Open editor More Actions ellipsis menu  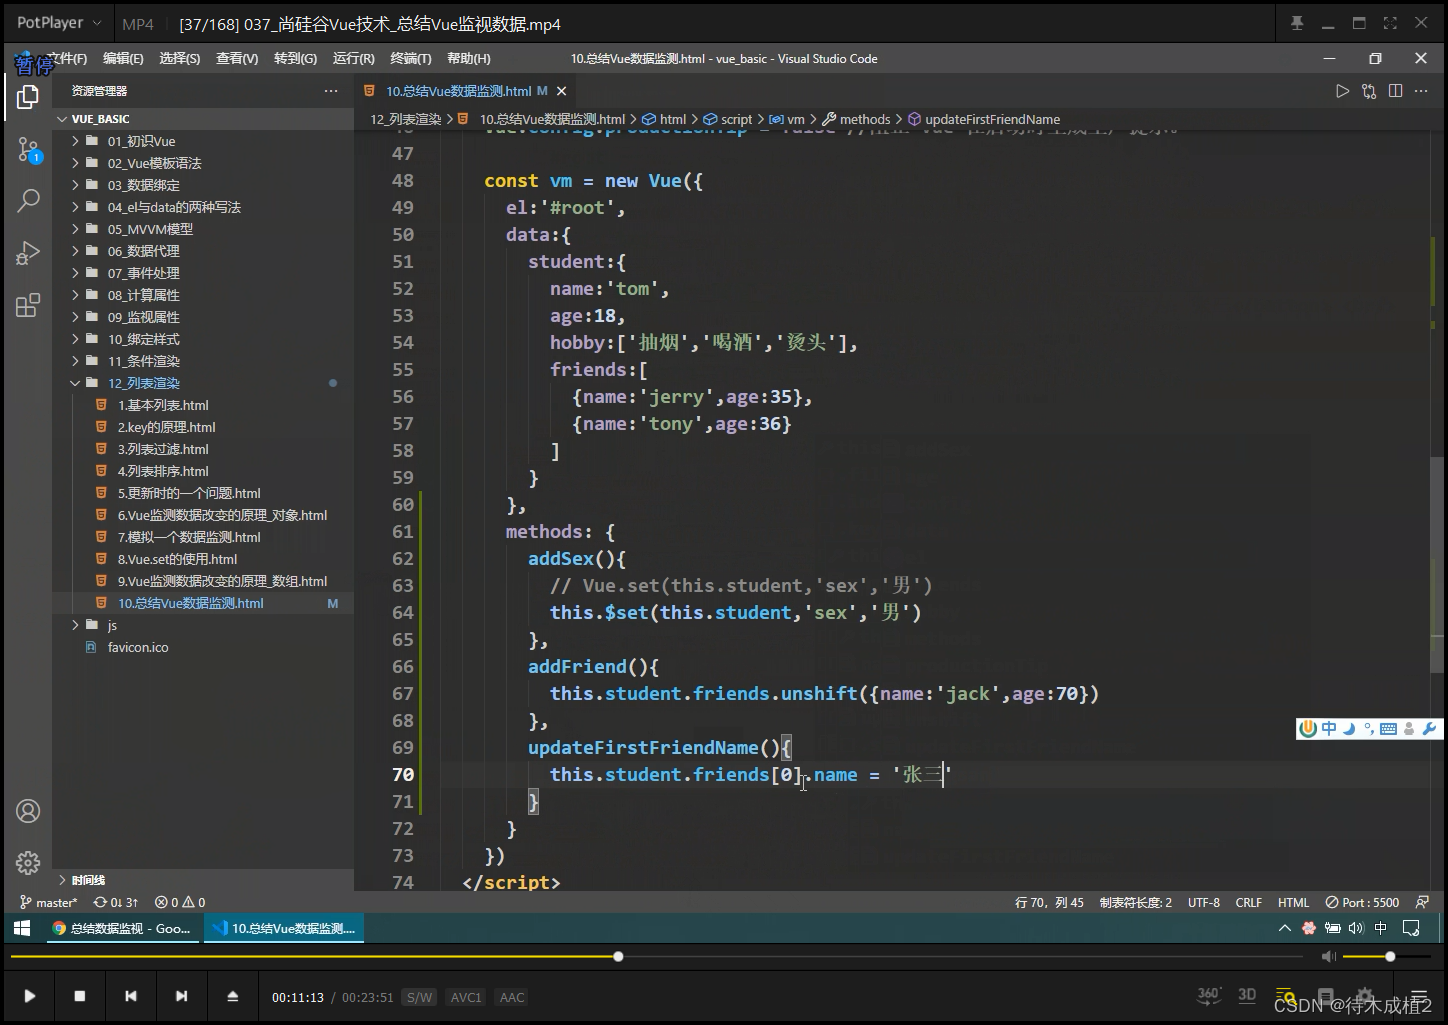coord(1421,91)
